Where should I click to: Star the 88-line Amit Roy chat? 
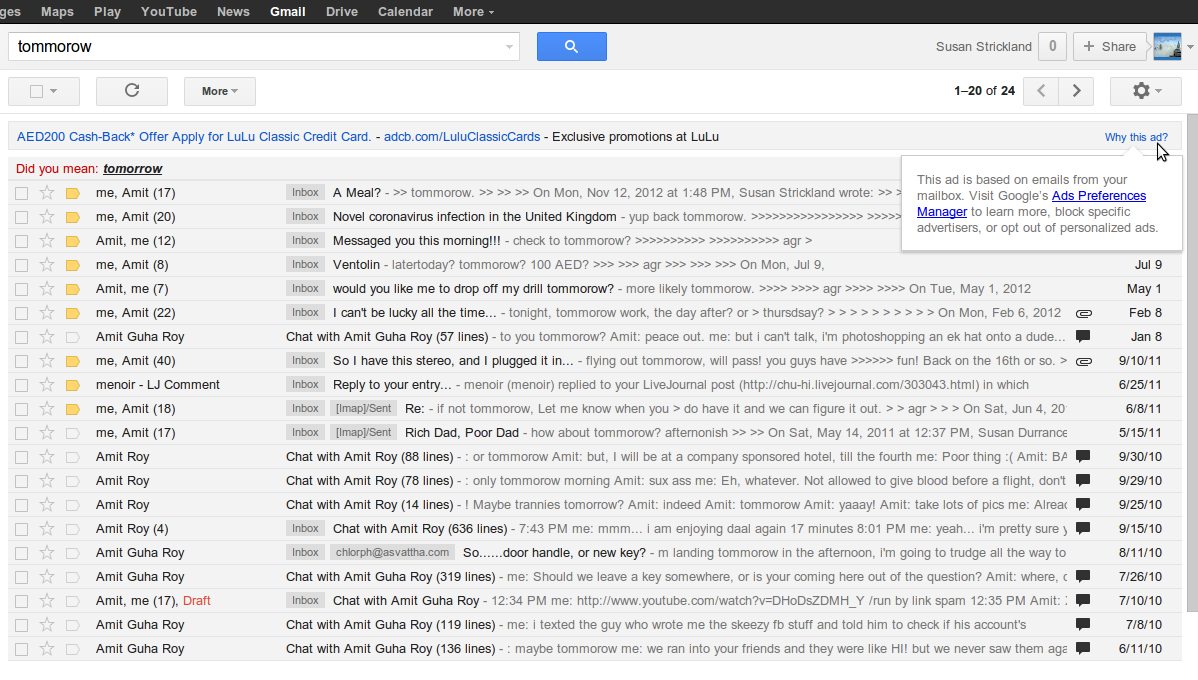pyautogui.click(x=47, y=457)
